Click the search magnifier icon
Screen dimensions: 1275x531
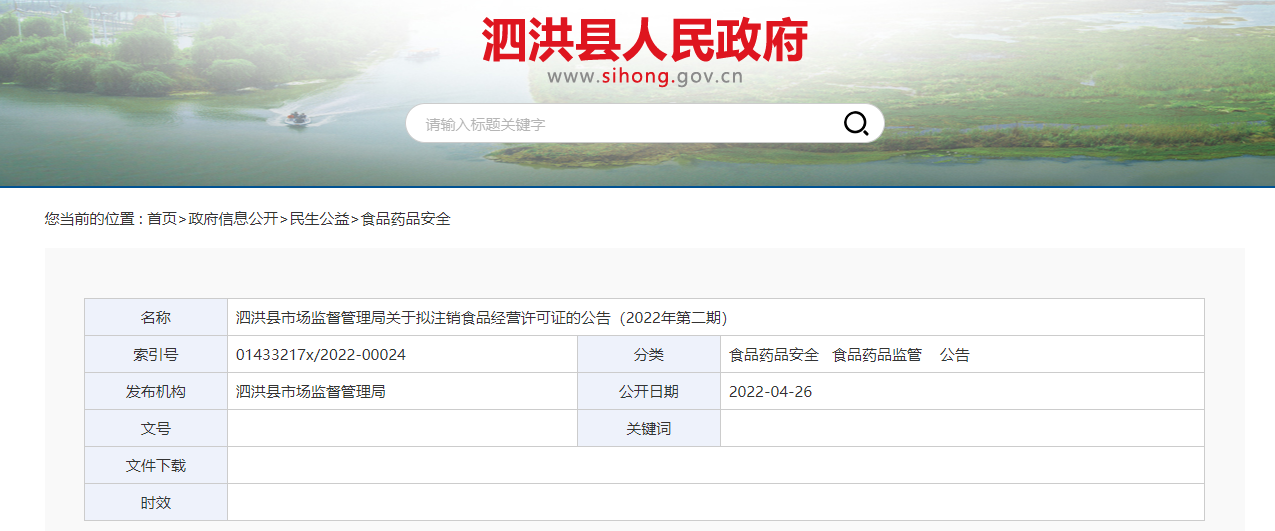click(x=856, y=124)
